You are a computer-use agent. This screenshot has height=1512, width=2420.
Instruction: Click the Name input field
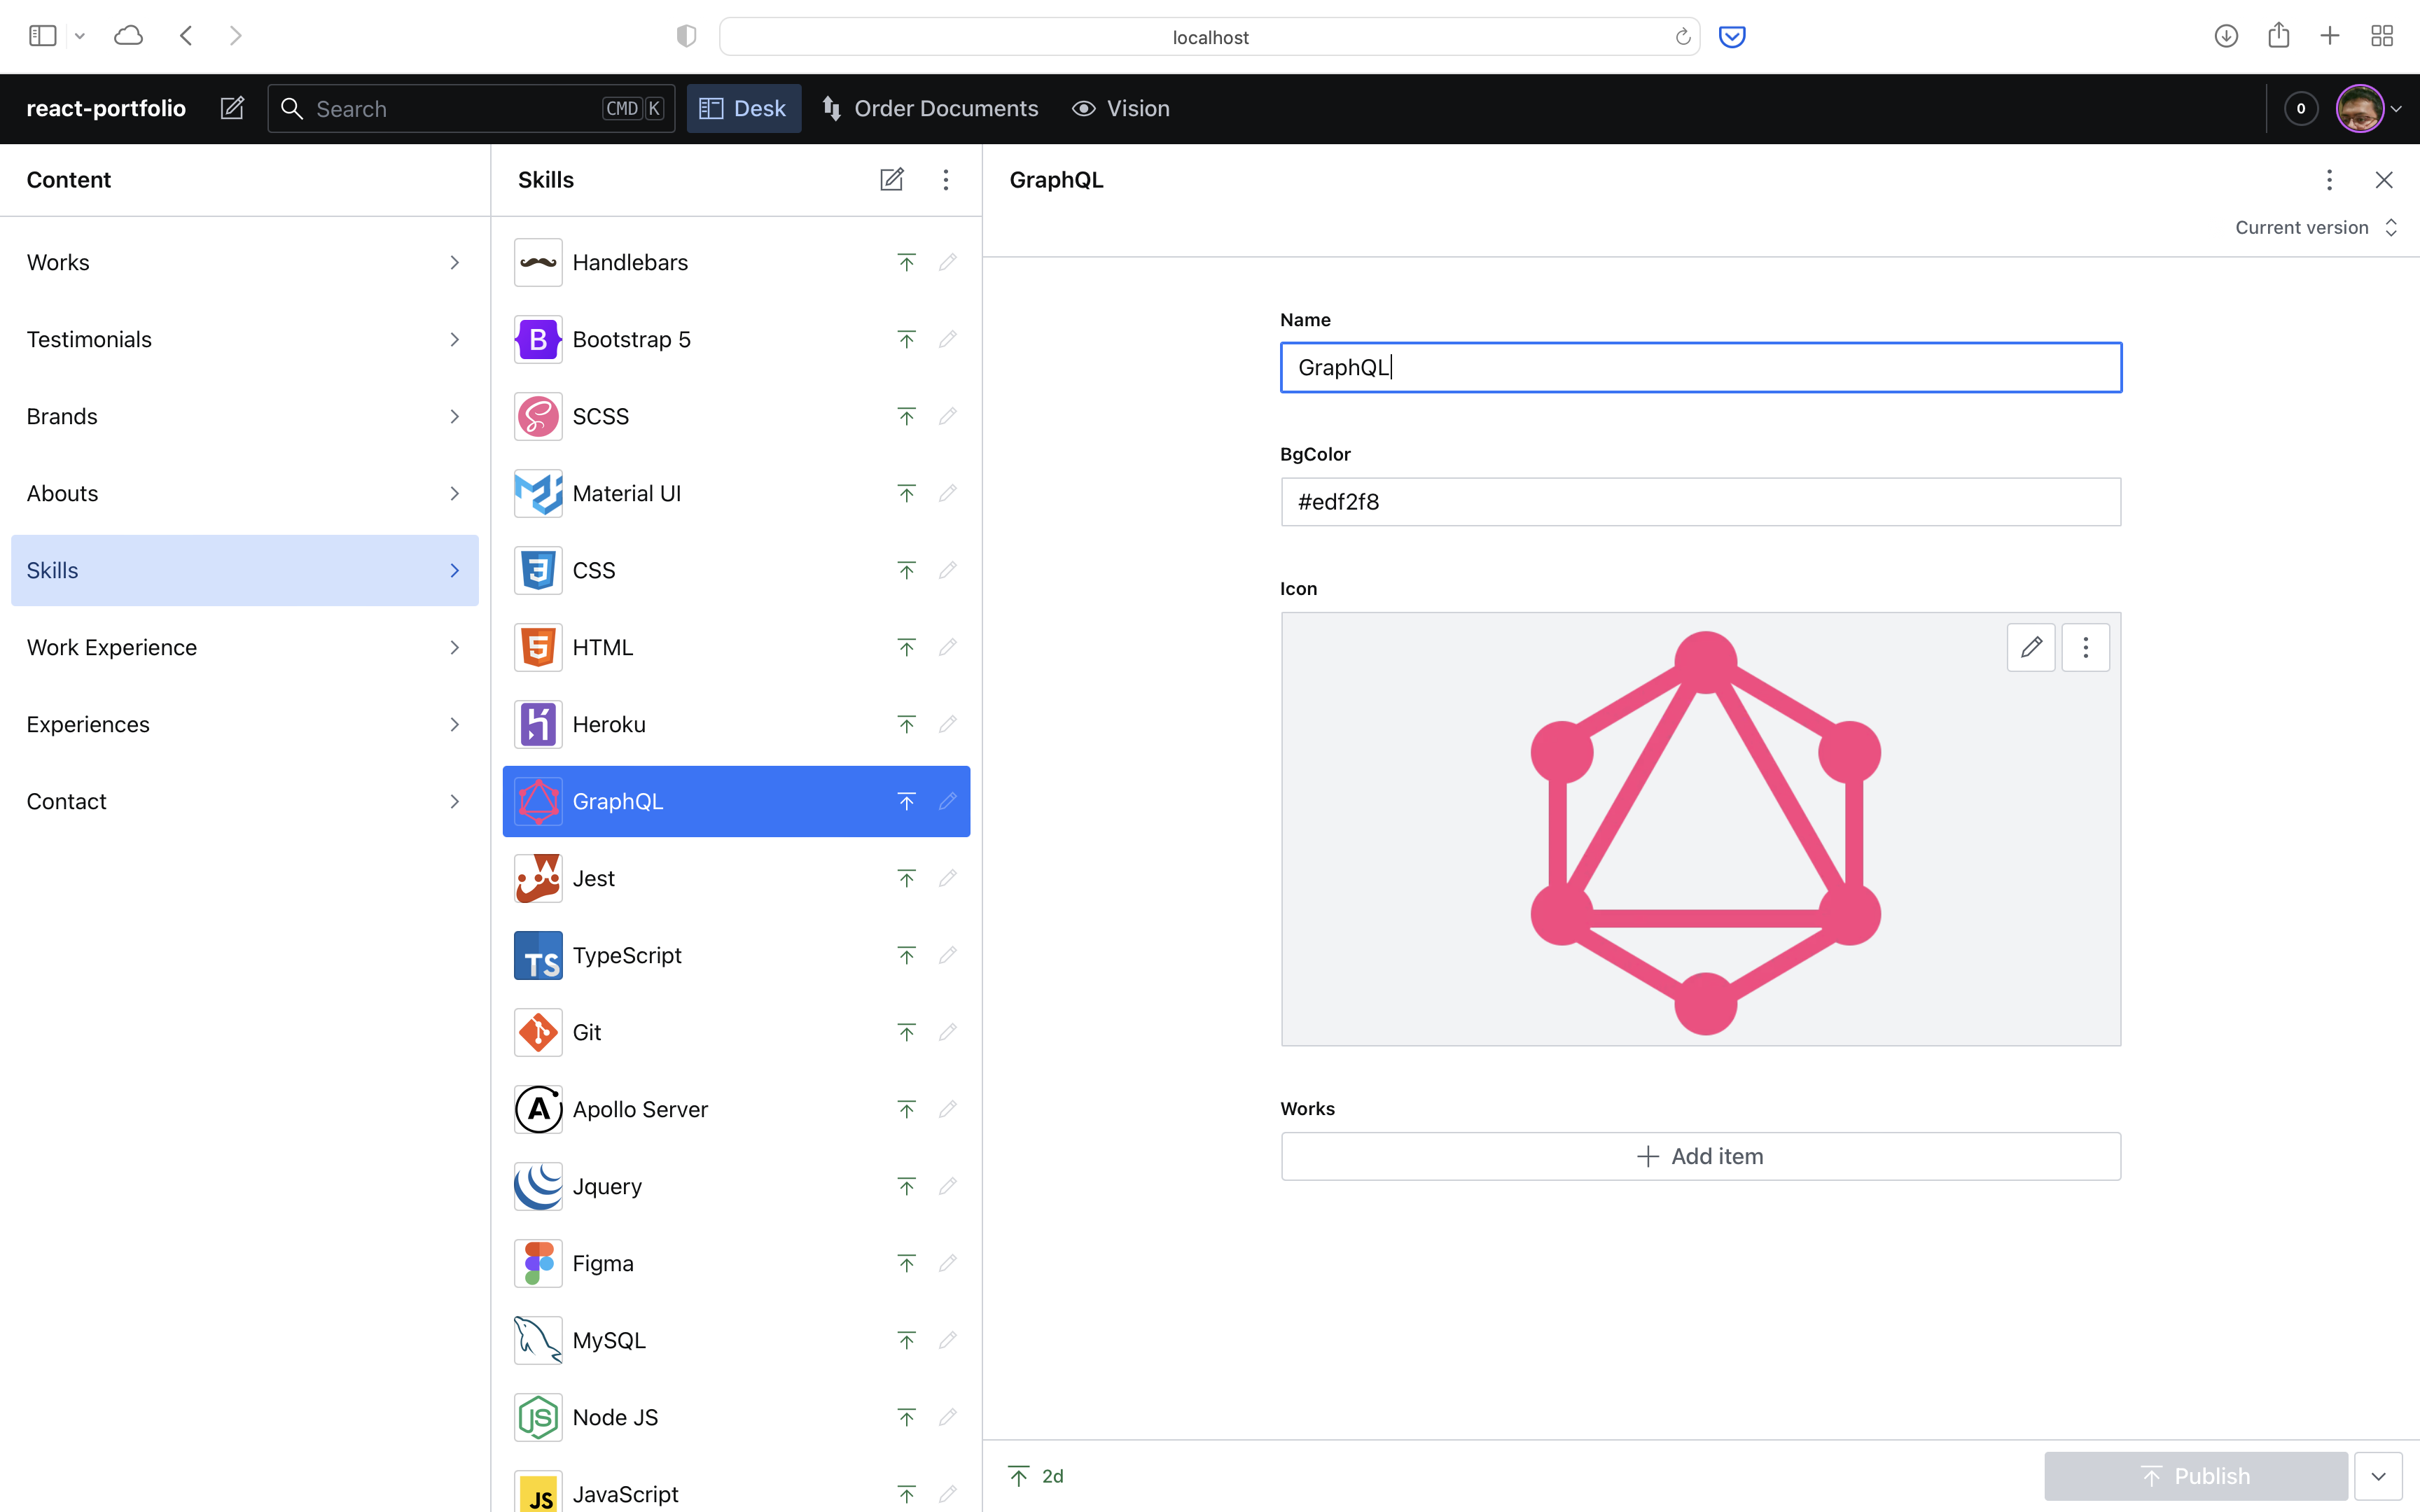pos(1699,367)
